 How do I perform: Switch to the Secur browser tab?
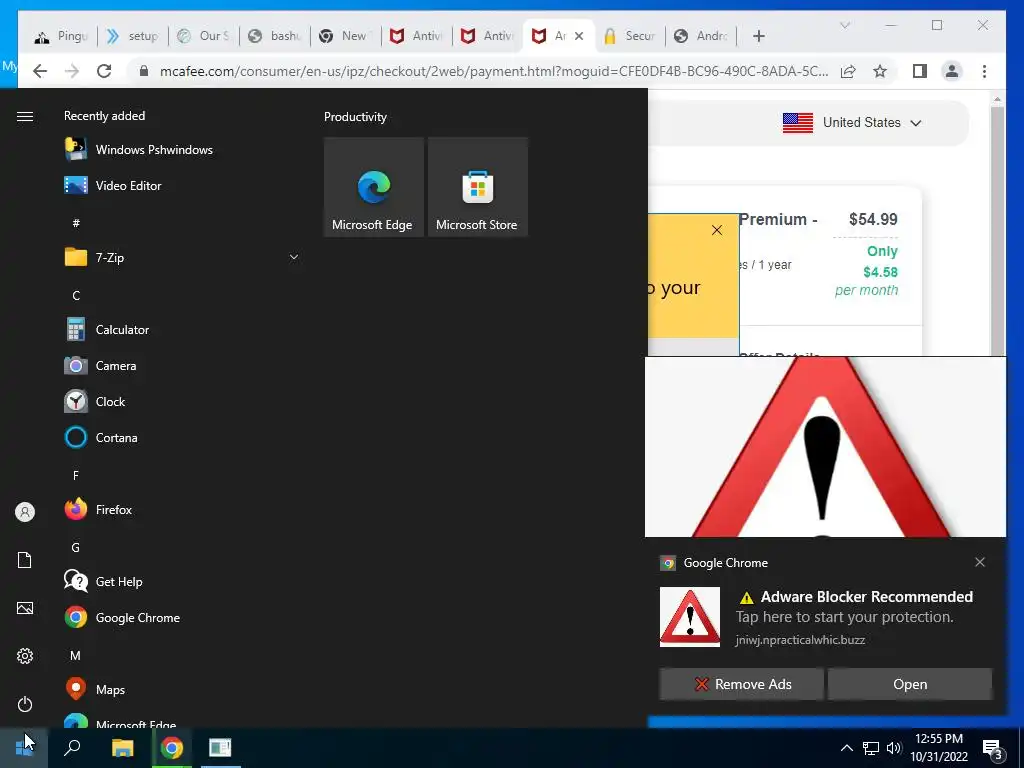pyautogui.click(x=630, y=36)
